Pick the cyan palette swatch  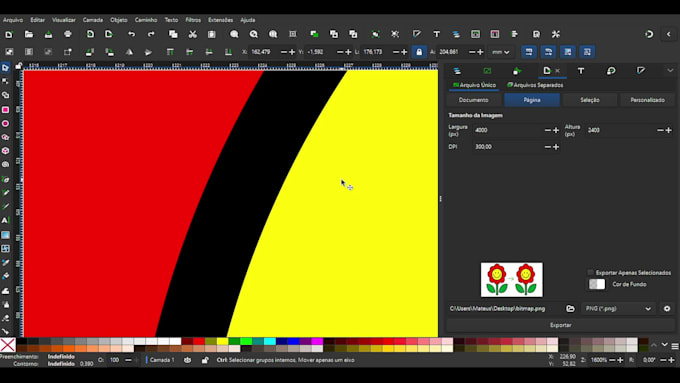tap(270, 342)
